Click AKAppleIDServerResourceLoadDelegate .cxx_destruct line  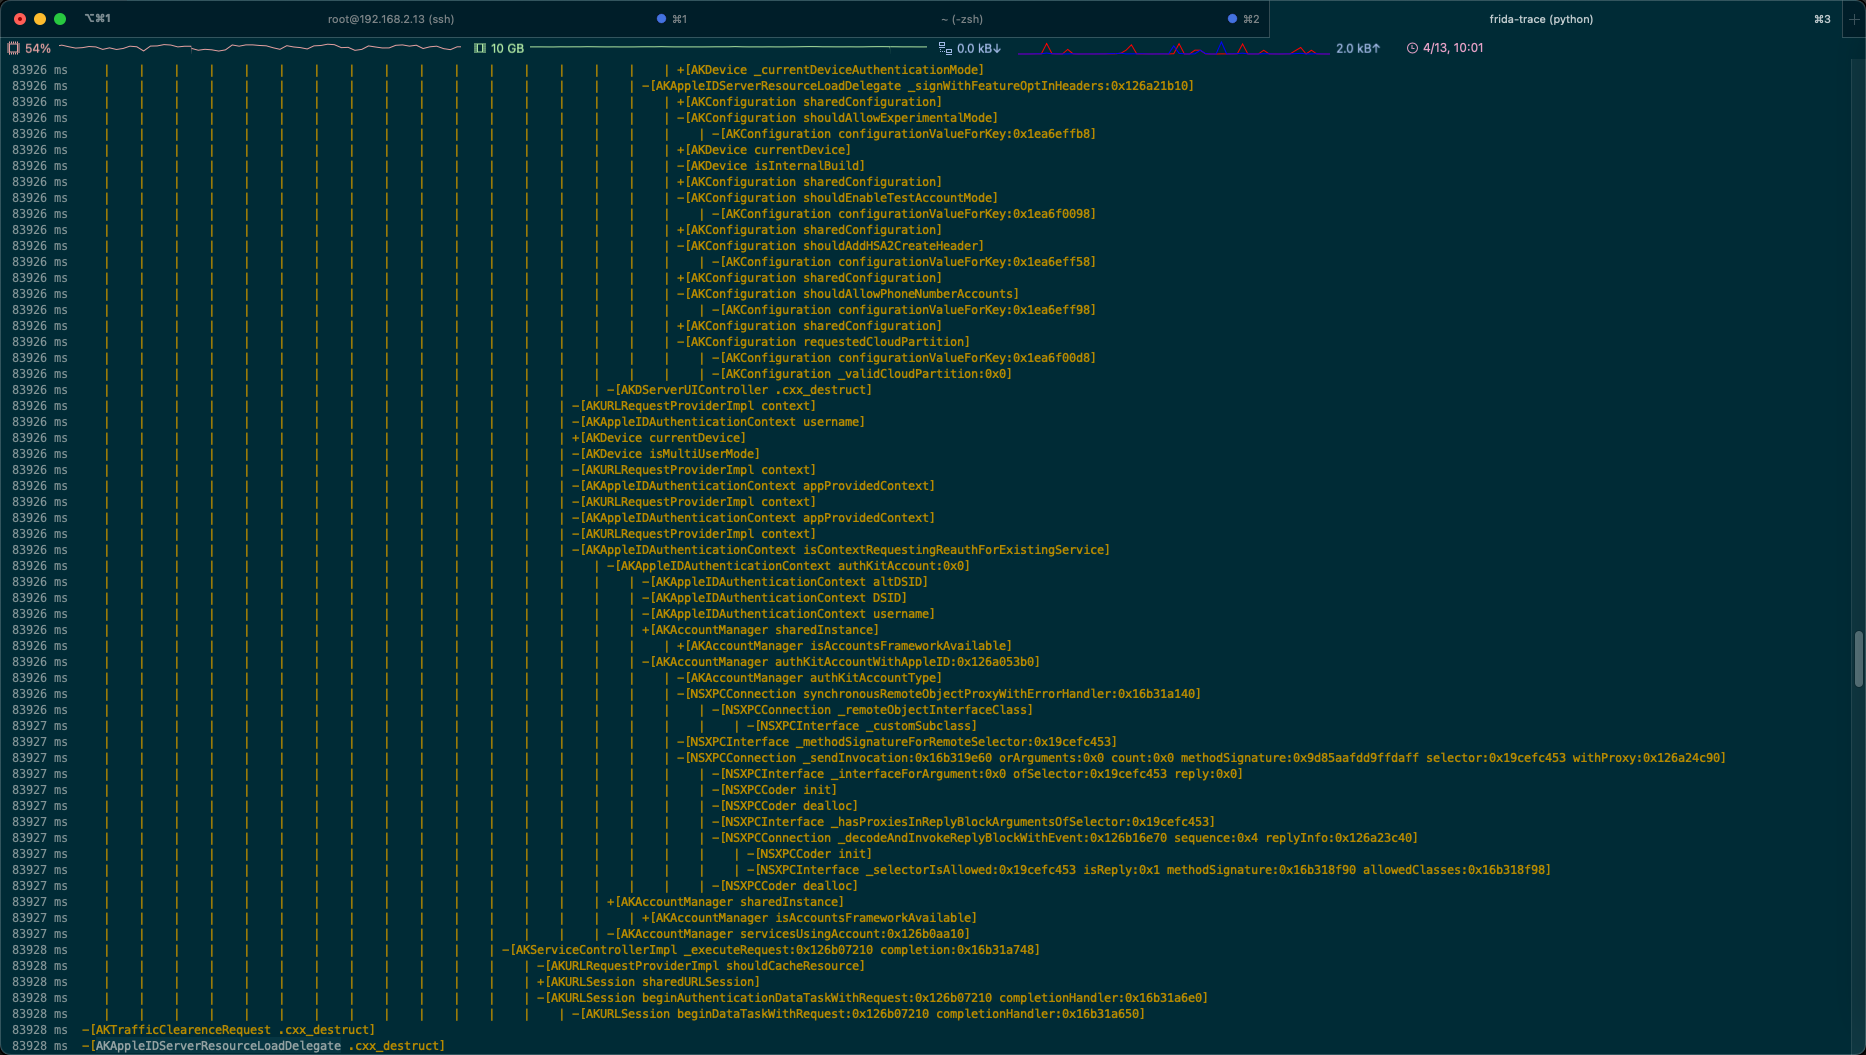(x=263, y=1046)
